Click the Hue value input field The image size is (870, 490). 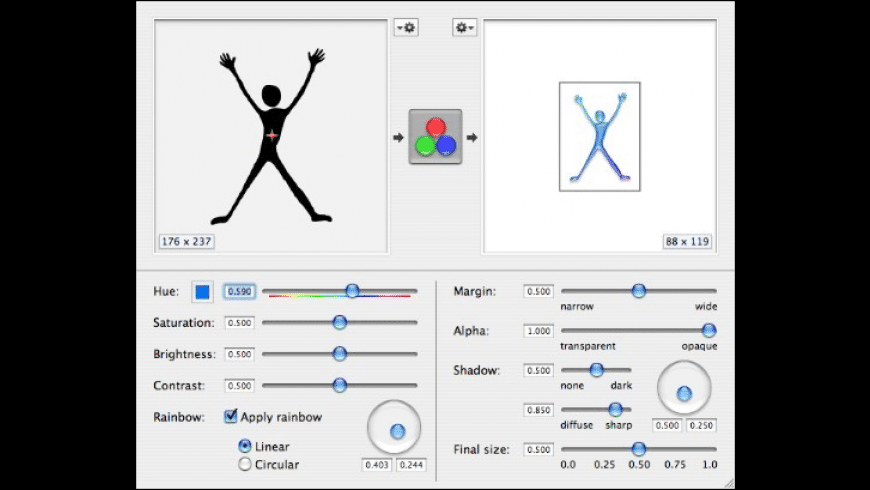click(x=239, y=292)
